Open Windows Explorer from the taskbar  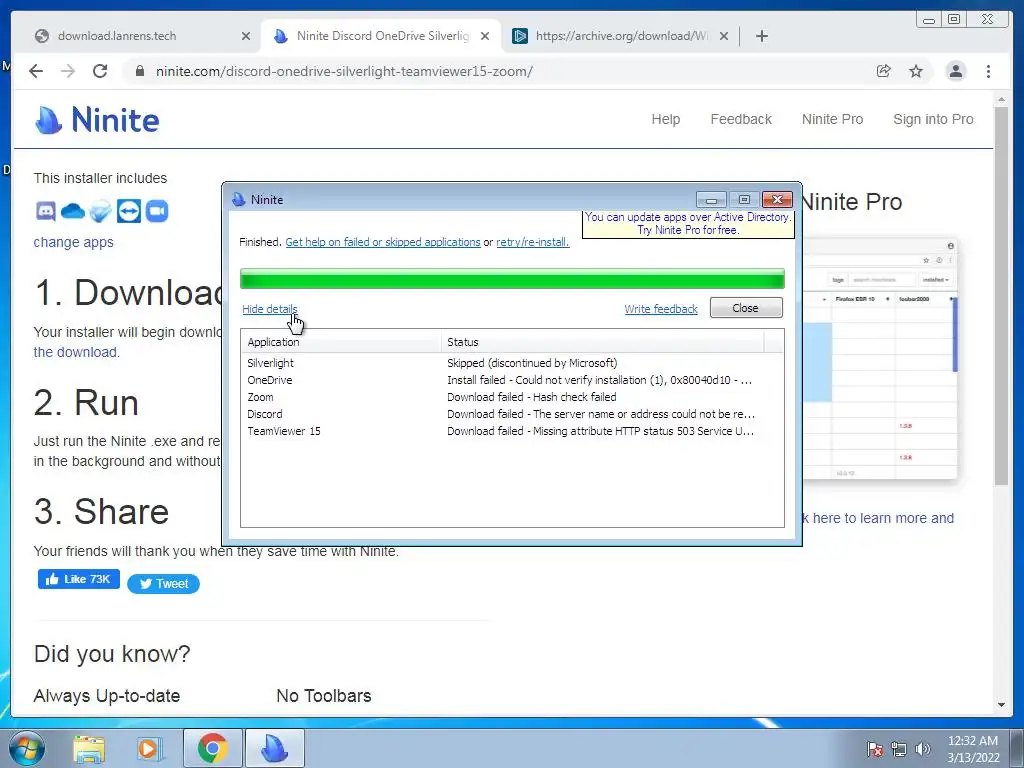point(89,748)
